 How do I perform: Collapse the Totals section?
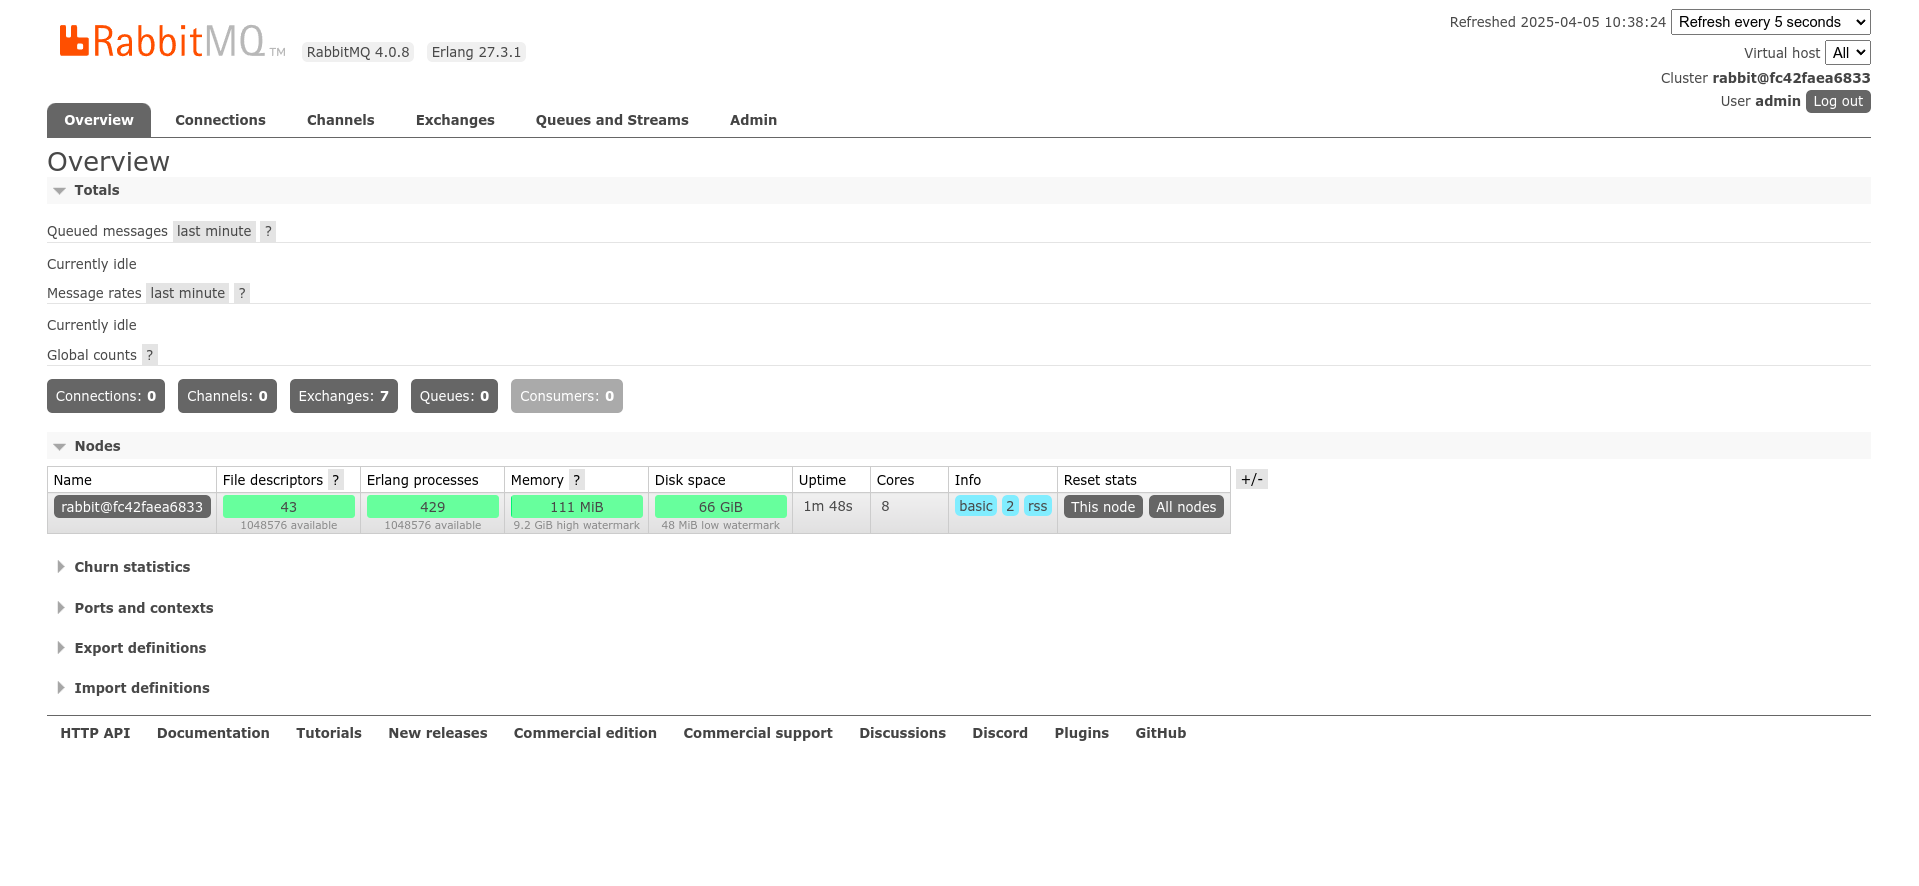(96, 191)
